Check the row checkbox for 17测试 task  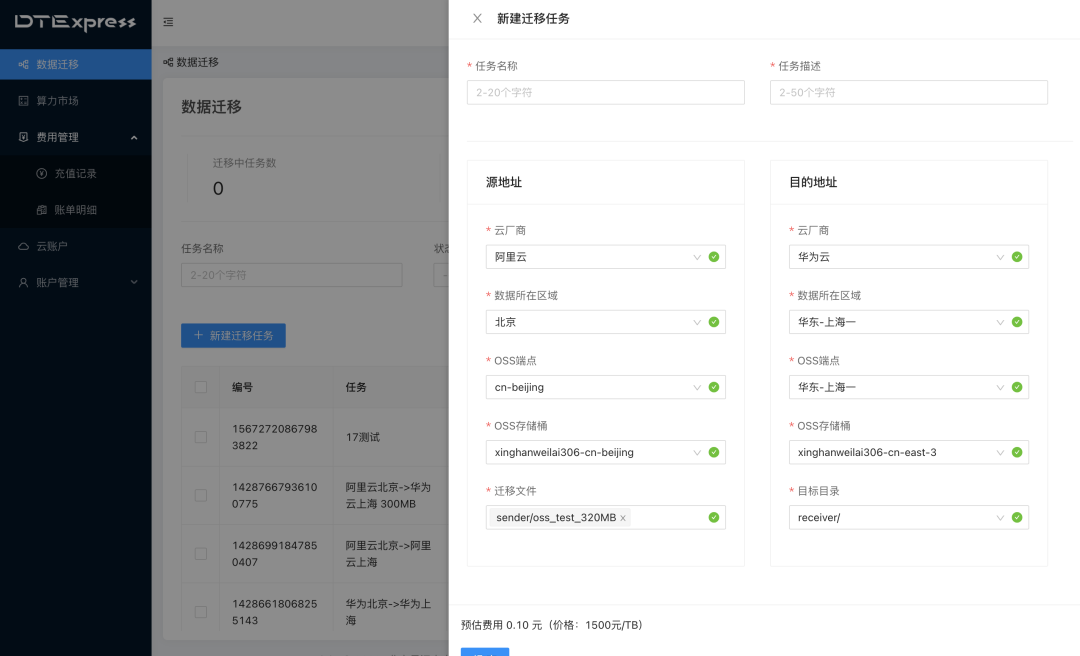click(x=201, y=437)
